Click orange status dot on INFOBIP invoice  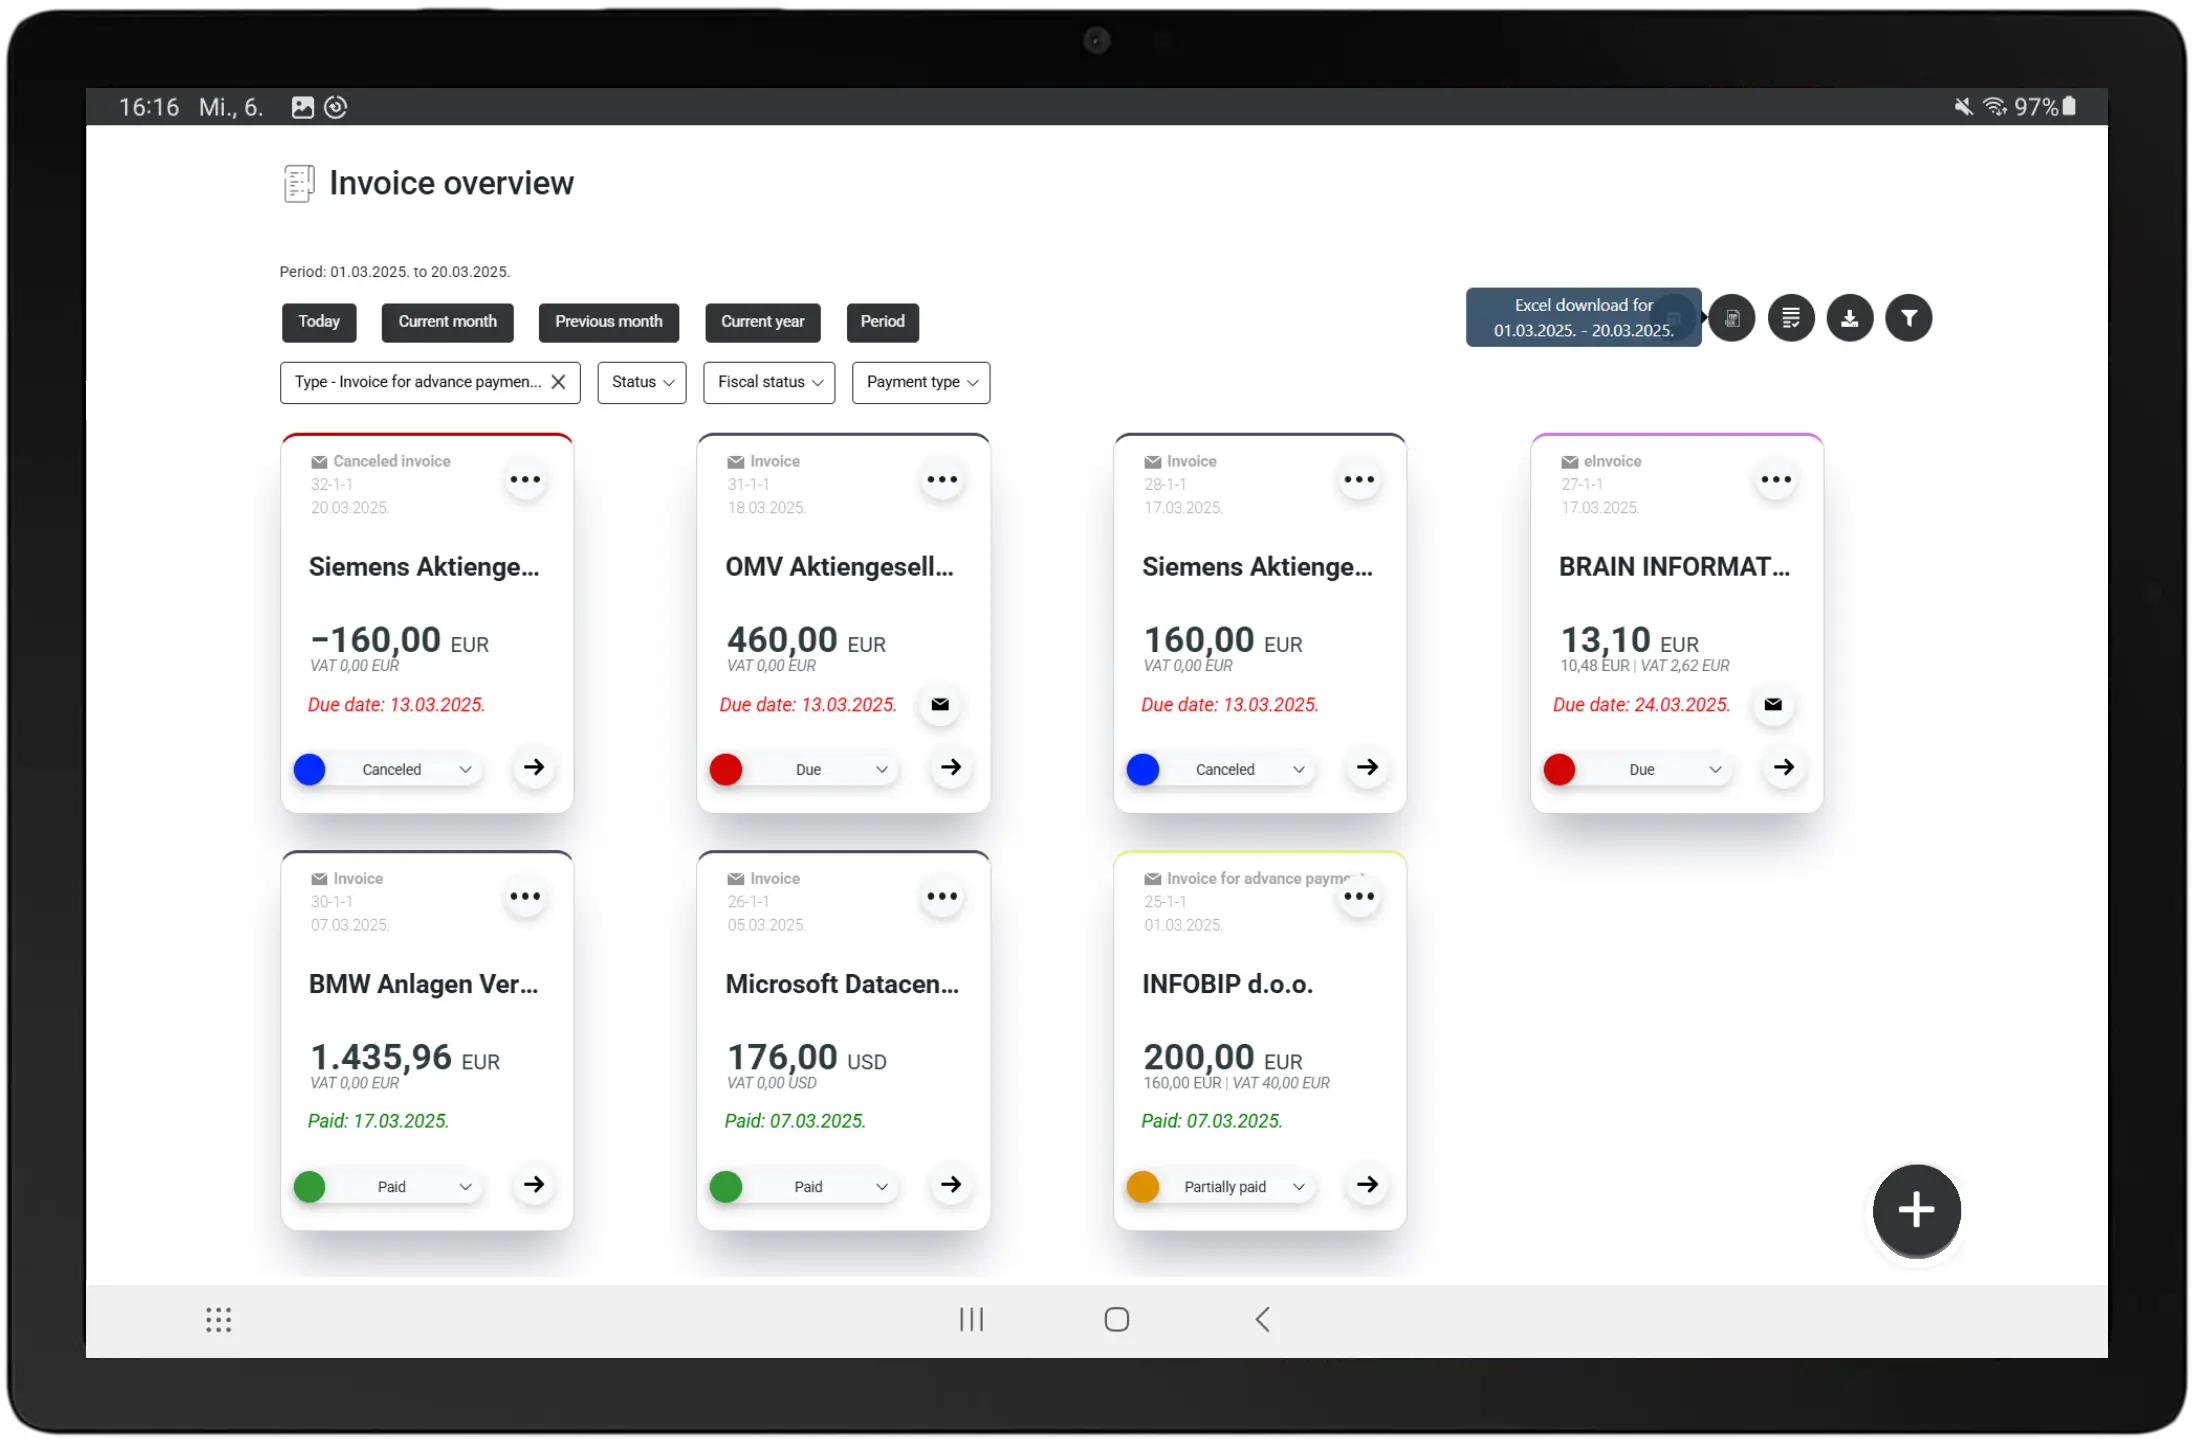click(x=1142, y=1187)
